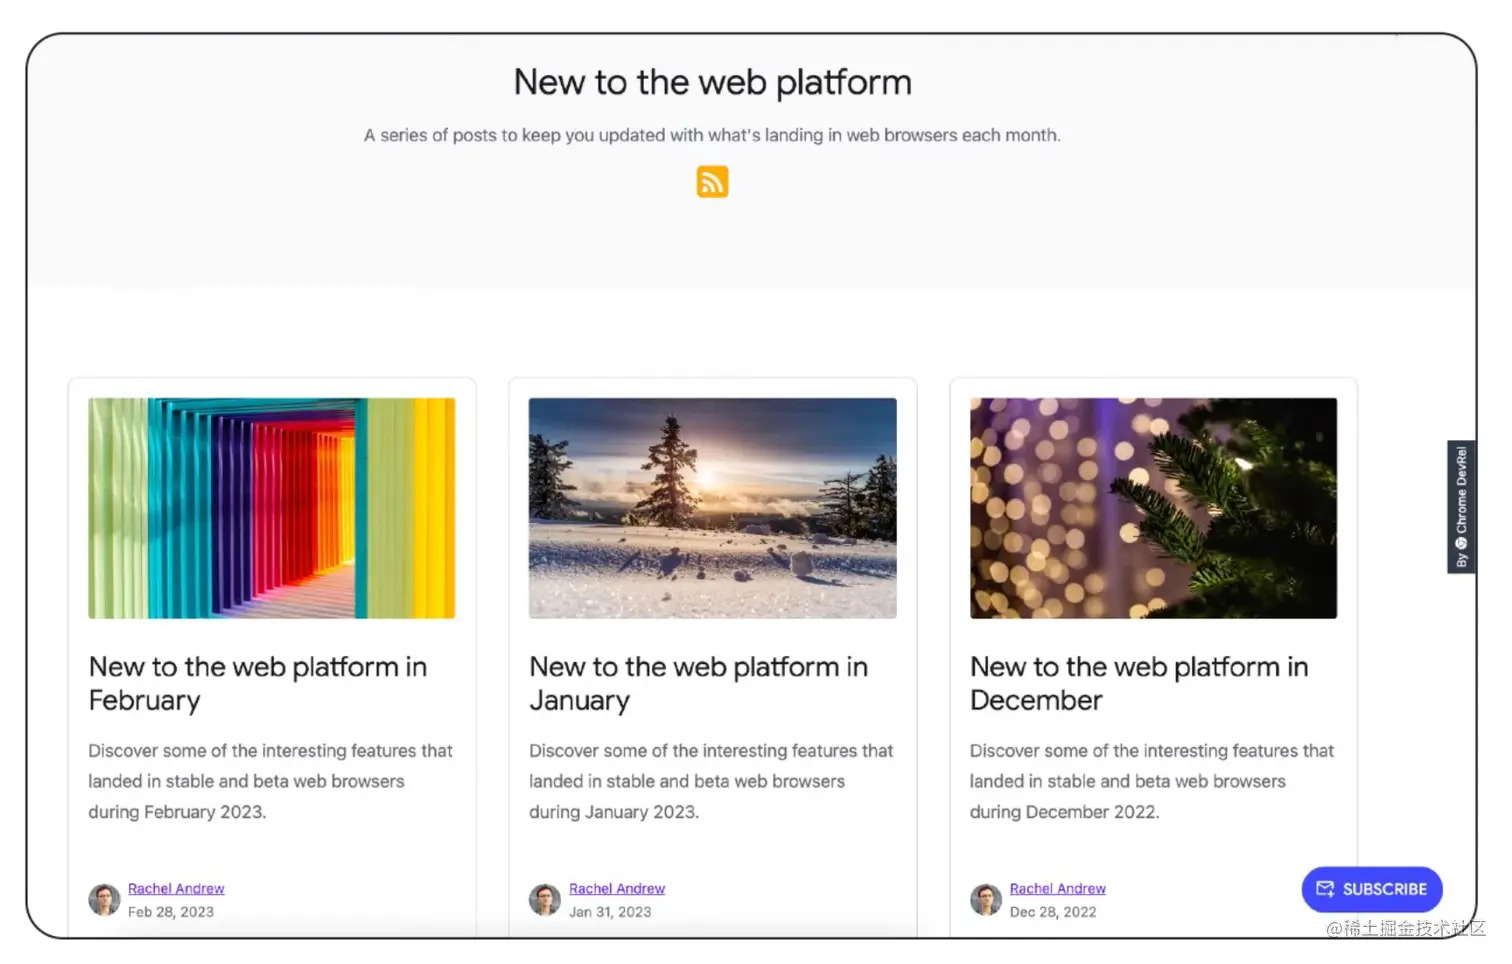1512x964 pixels.
Task: Click the February 2023 post description text
Action: [270, 781]
